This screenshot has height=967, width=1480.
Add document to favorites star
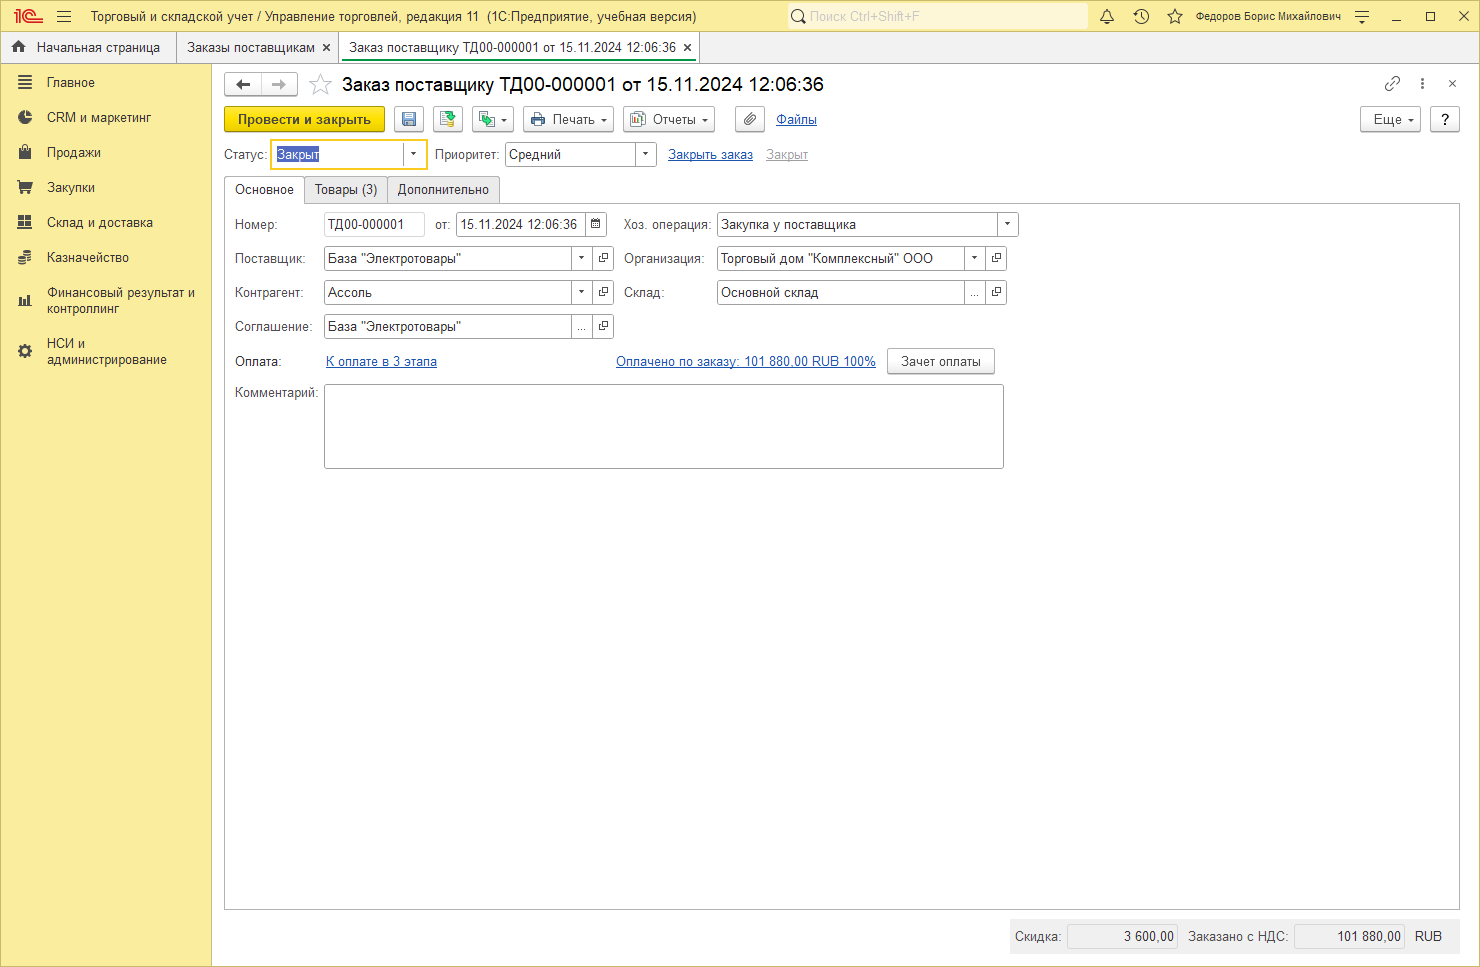(320, 84)
